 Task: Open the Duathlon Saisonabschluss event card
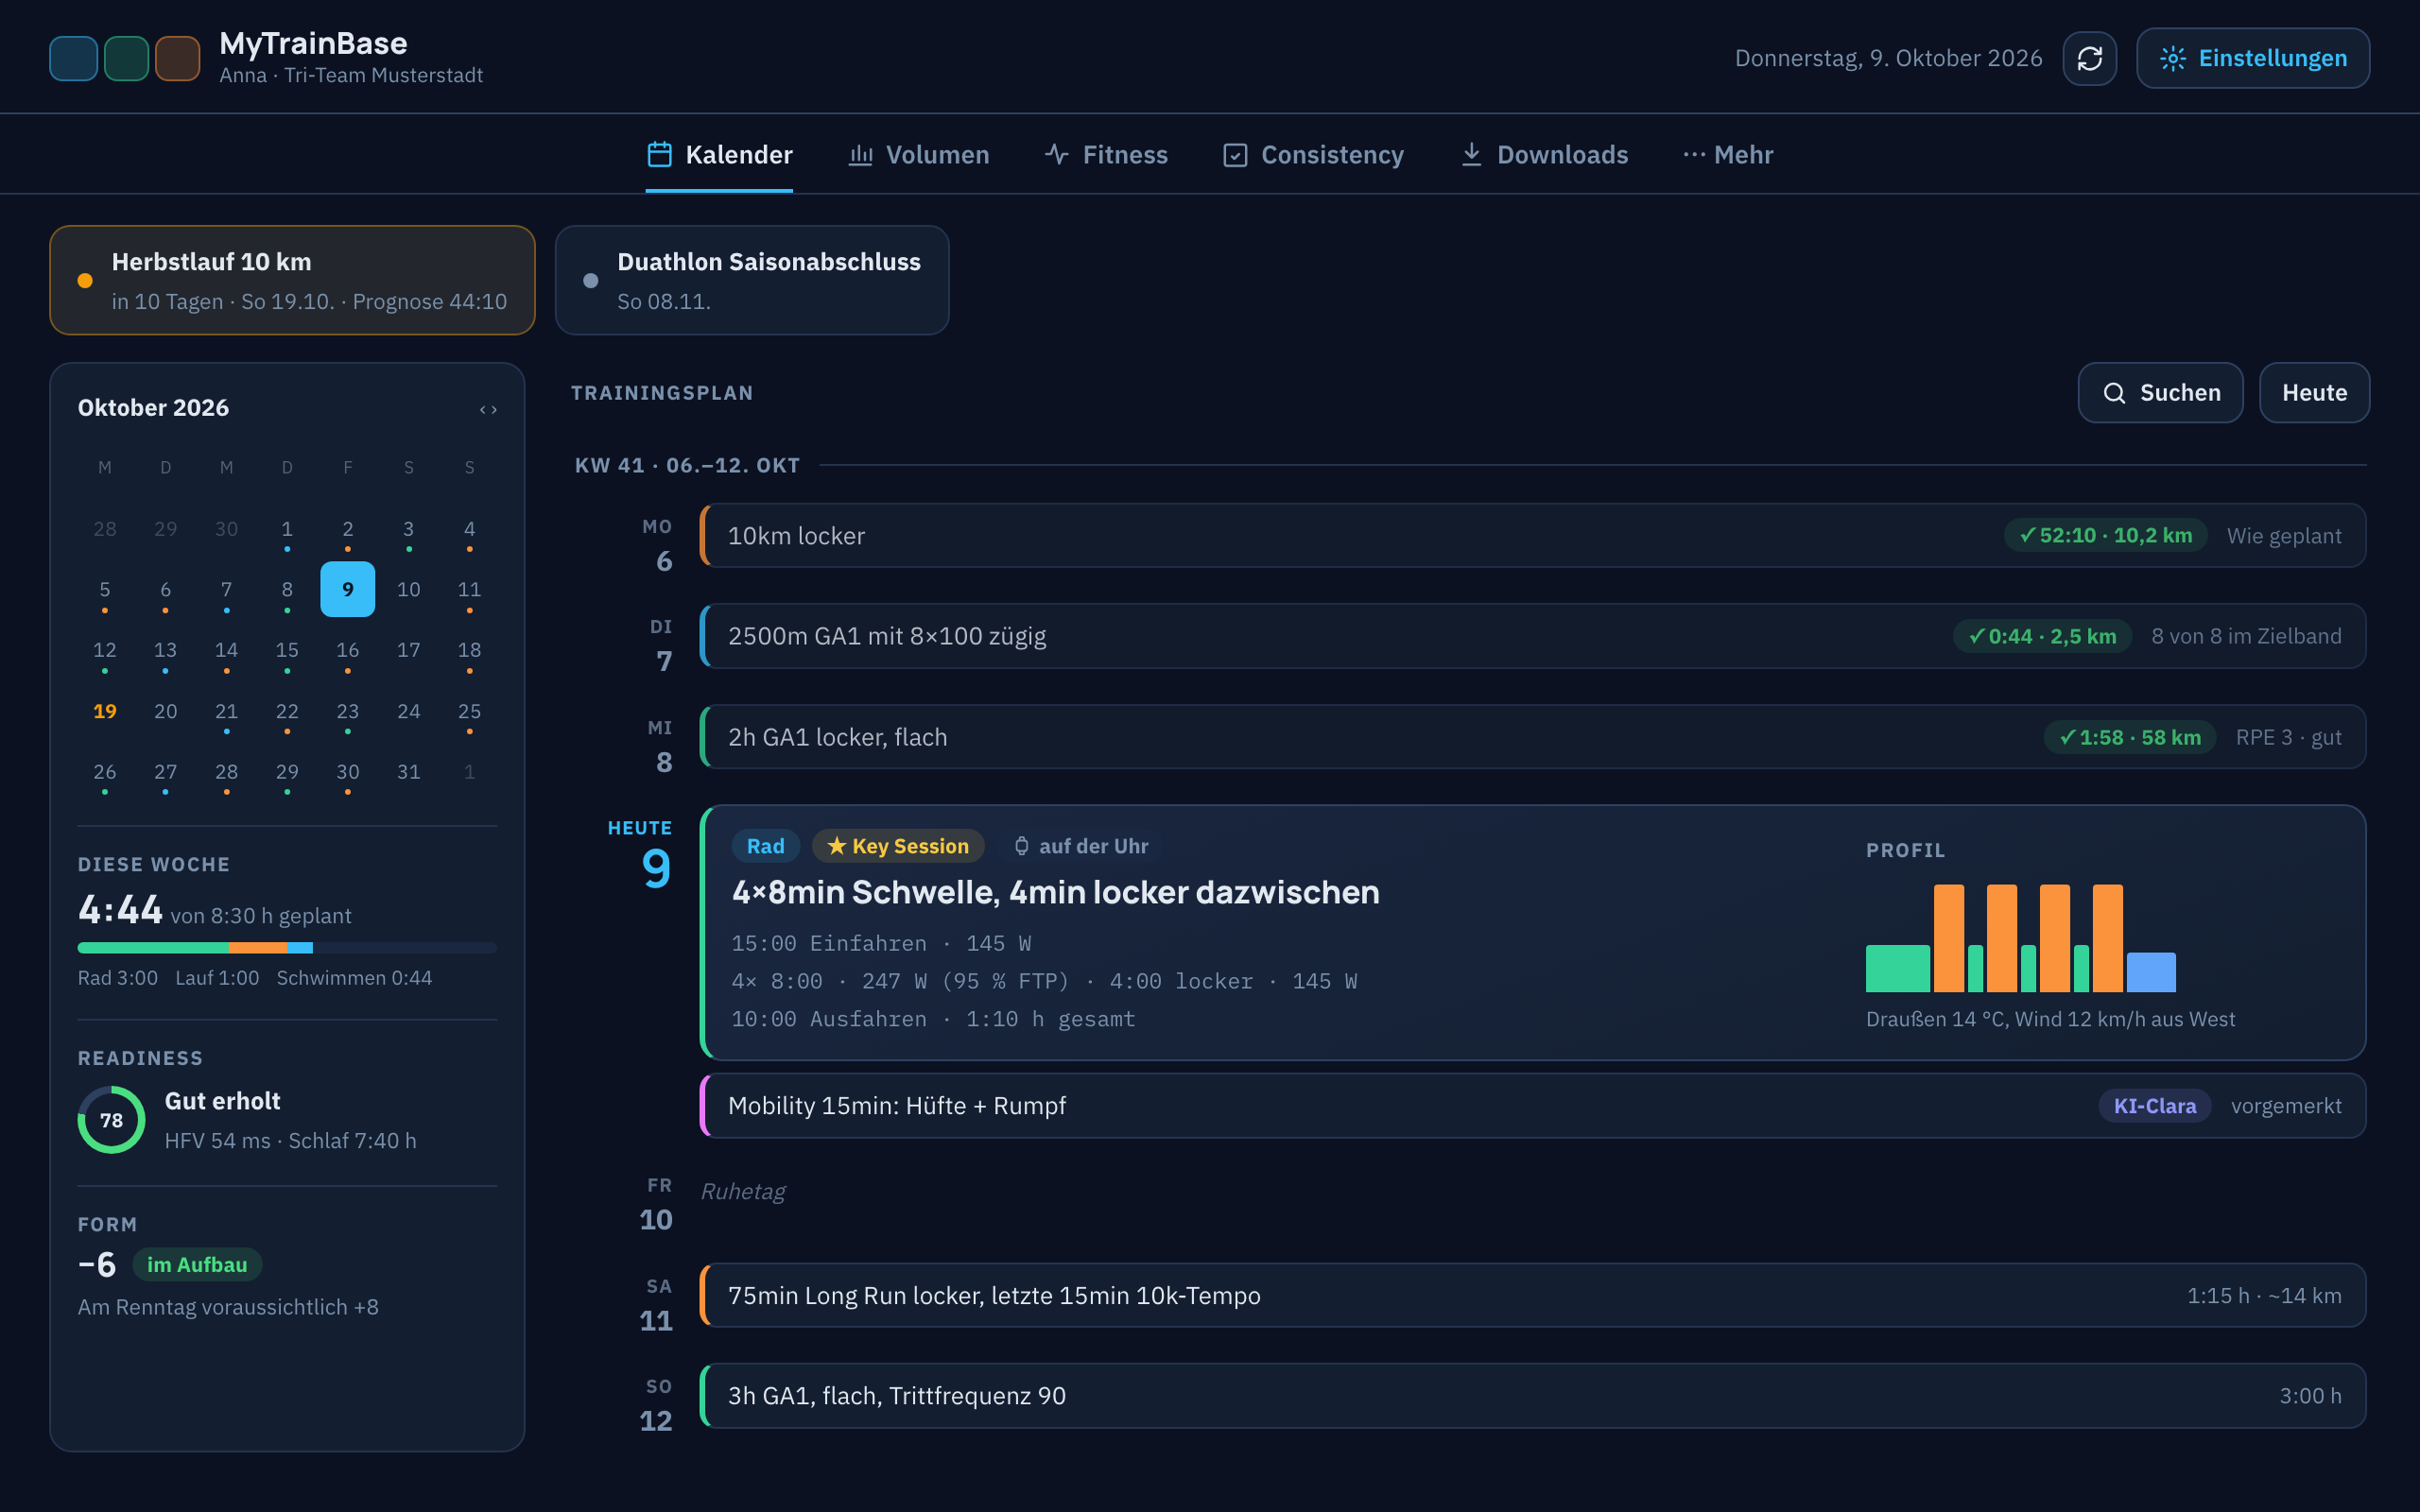[x=752, y=280]
